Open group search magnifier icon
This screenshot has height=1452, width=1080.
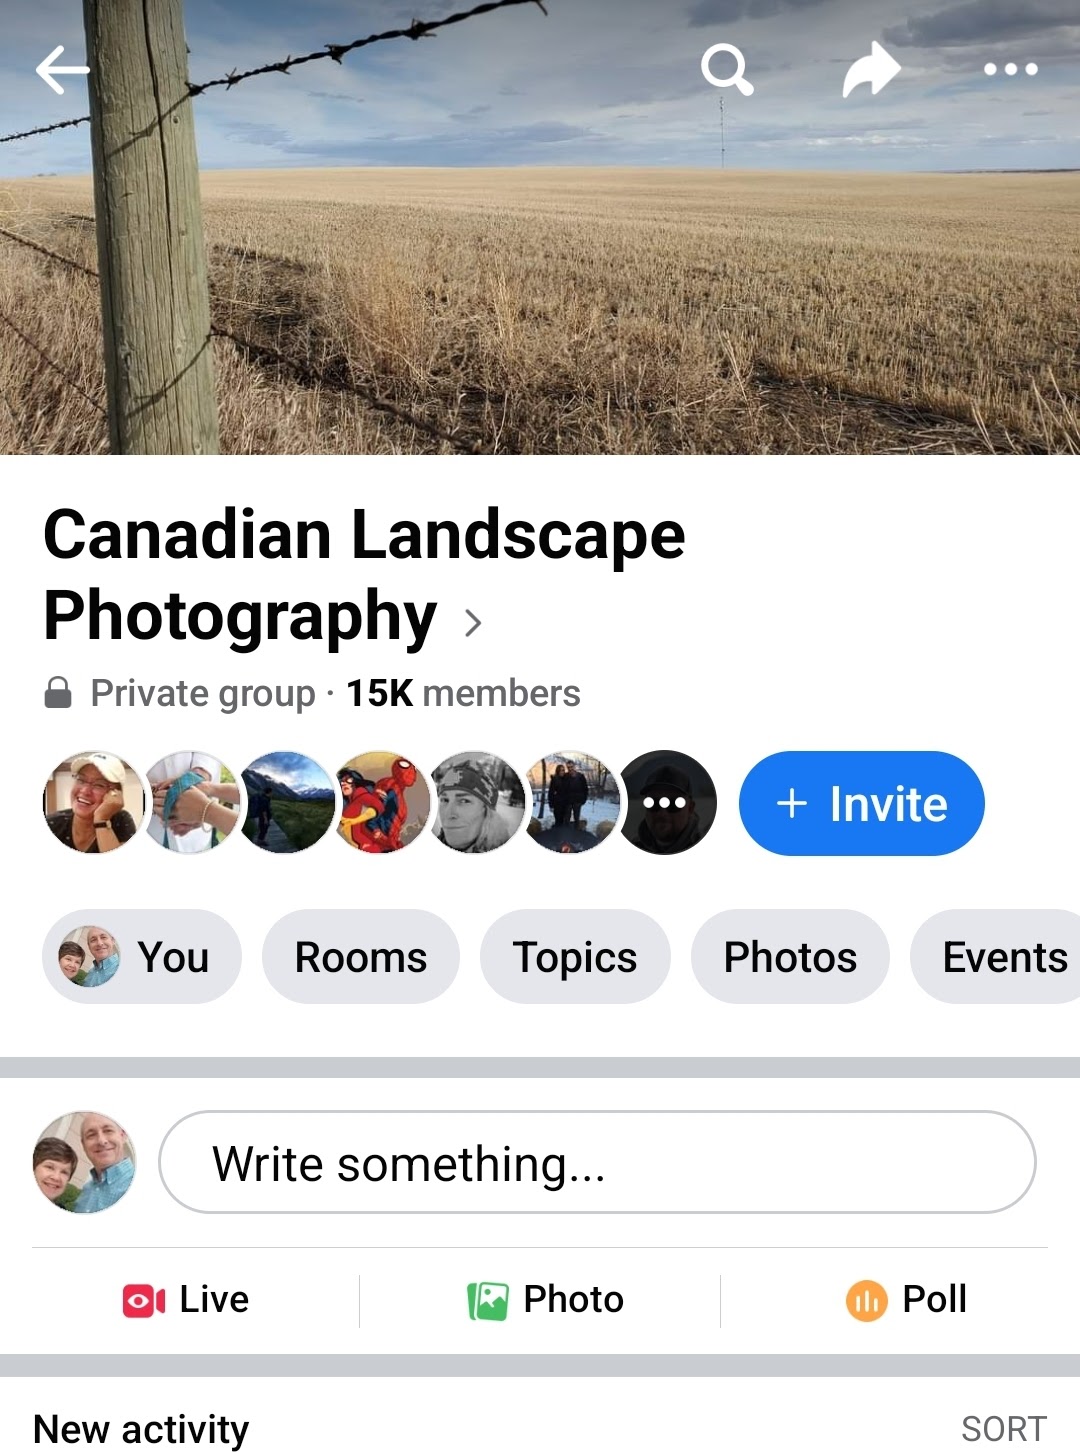726,70
